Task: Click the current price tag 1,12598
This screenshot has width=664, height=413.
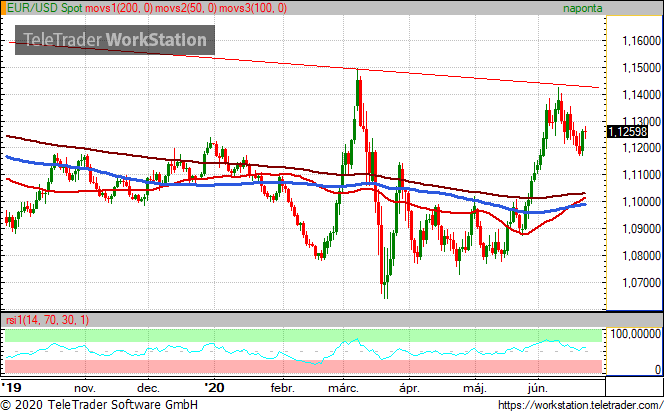Action: pos(627,132)
